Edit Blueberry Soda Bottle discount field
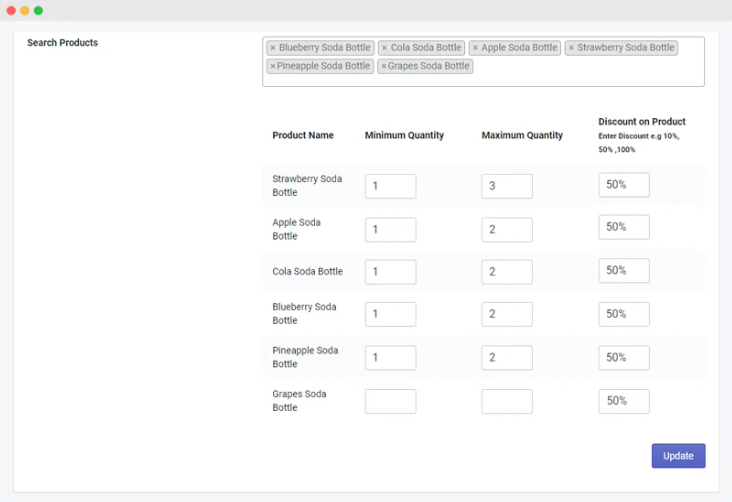The image size is (732, 502). click(x=624, y=314)
